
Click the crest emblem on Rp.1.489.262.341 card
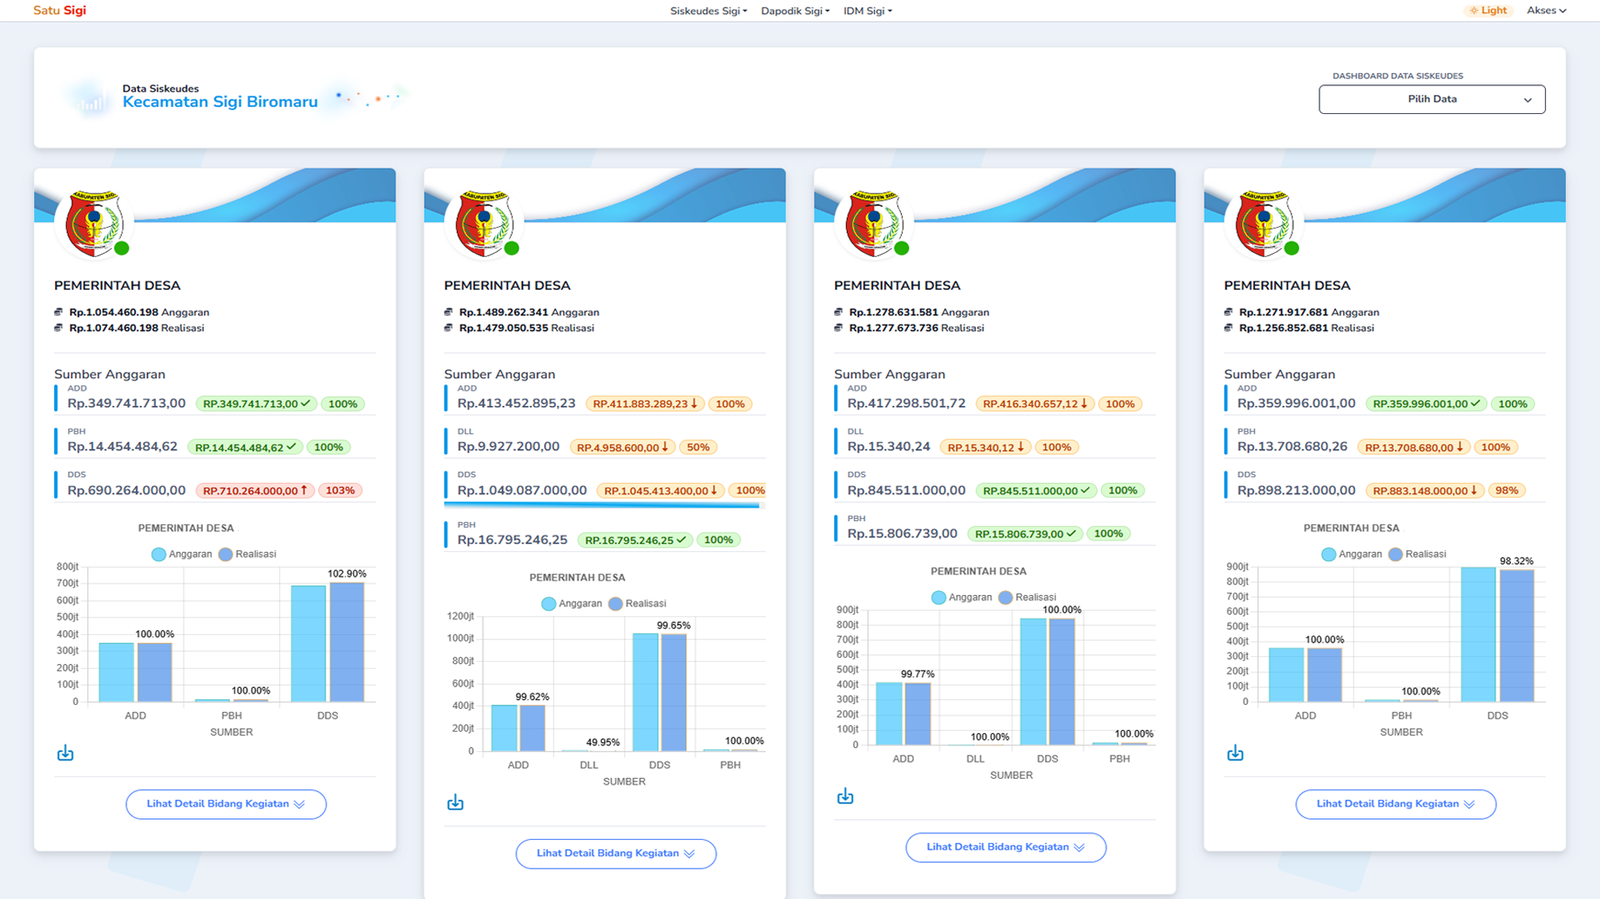(x=483, y=223)
